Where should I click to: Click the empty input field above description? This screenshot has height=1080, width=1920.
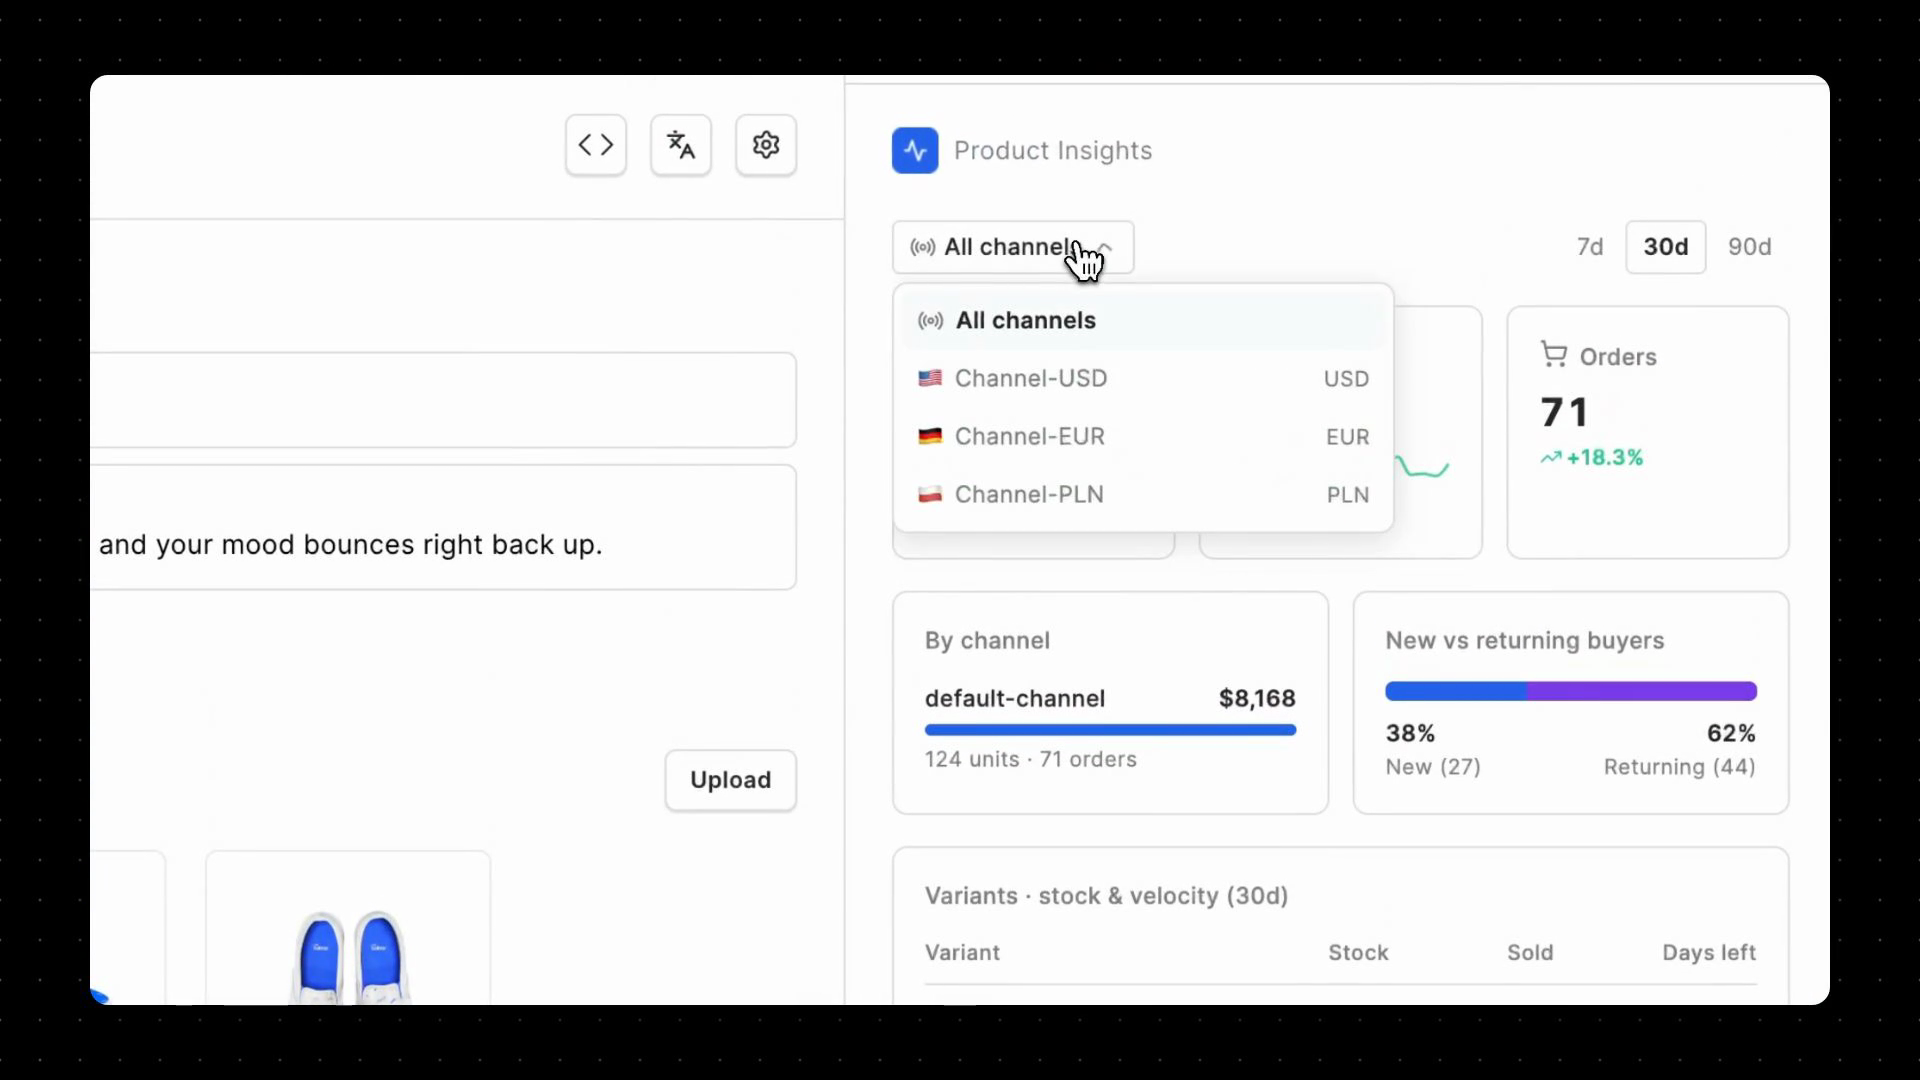(x=444, y=400)
